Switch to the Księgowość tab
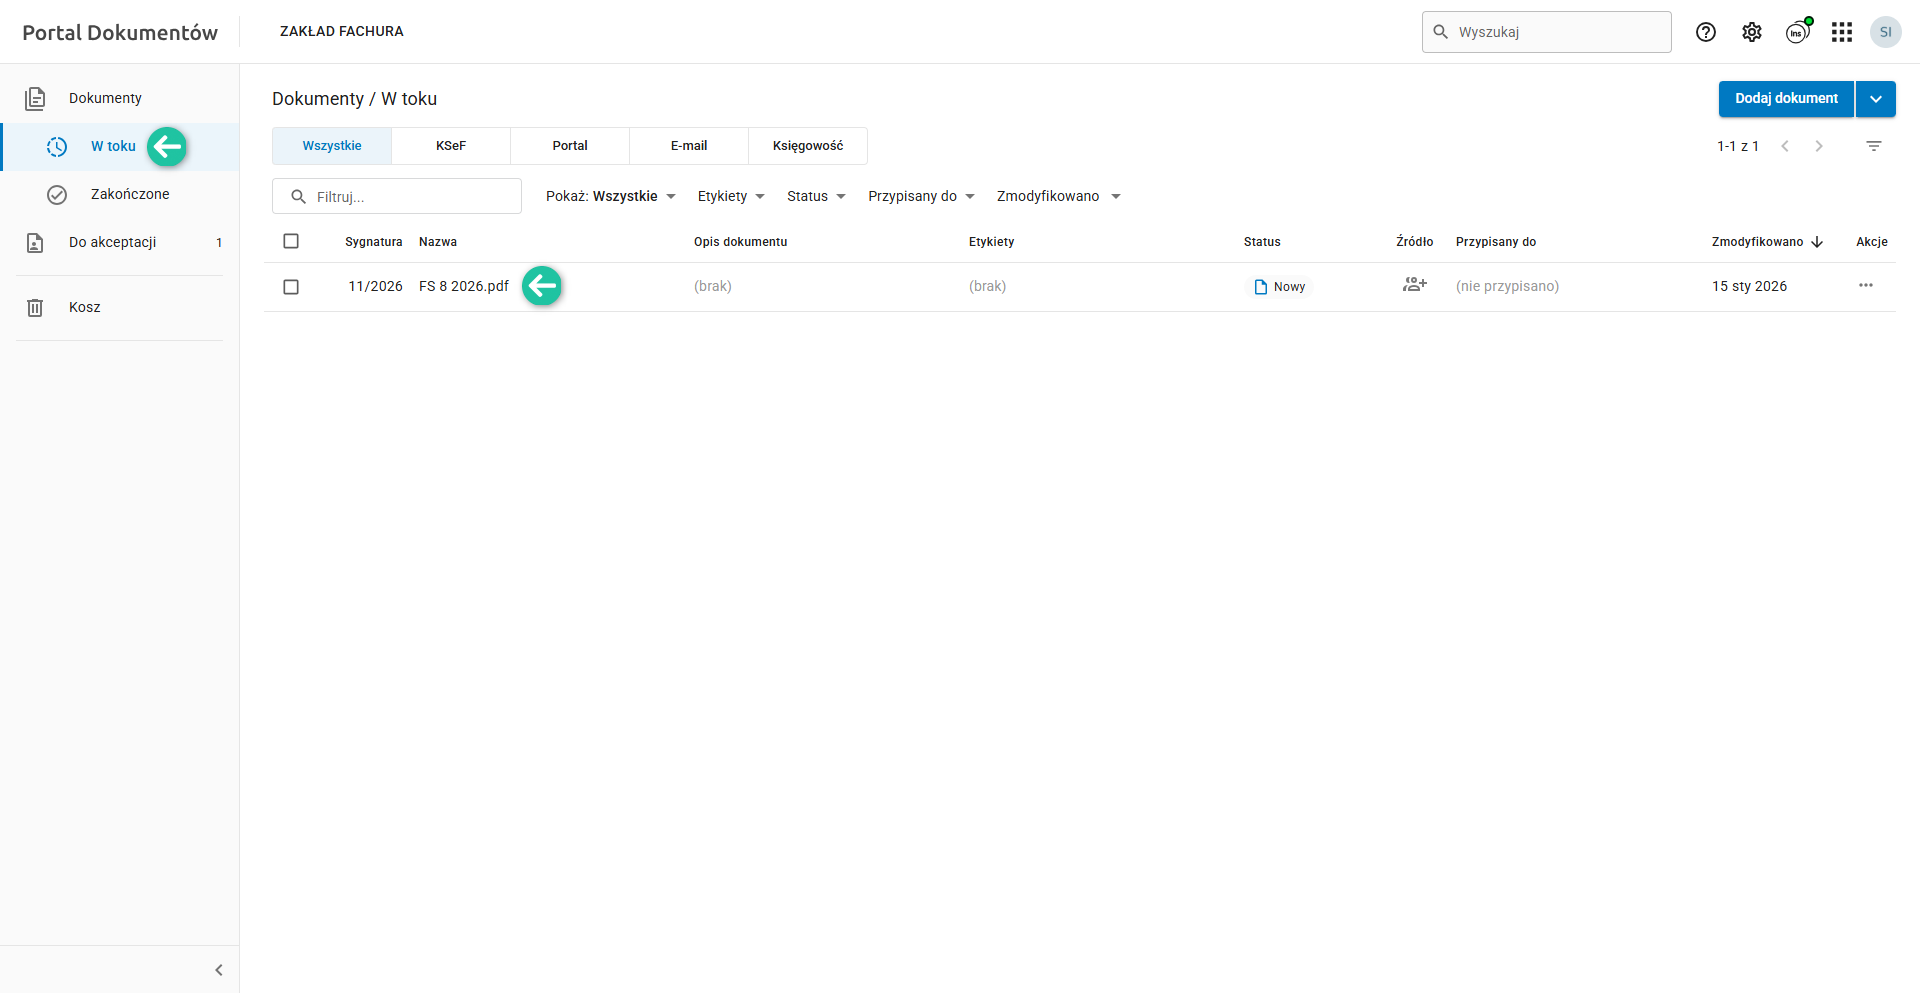The width and height of the screenshot is (1920, 993). click(x=808, y=146)
